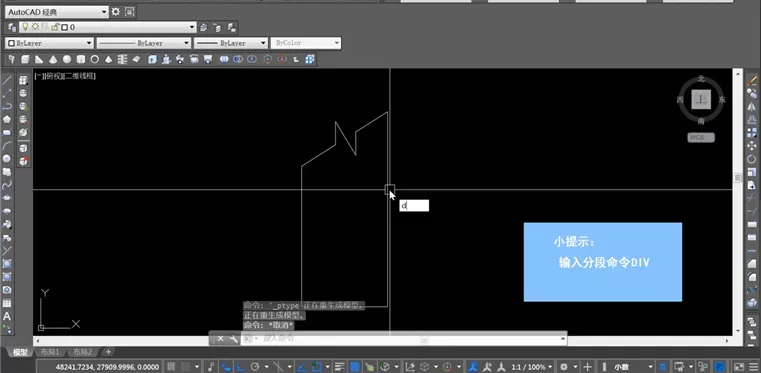Add a new layout with plus tab
This screenshot has height=373, width=761.
point(108,352)
